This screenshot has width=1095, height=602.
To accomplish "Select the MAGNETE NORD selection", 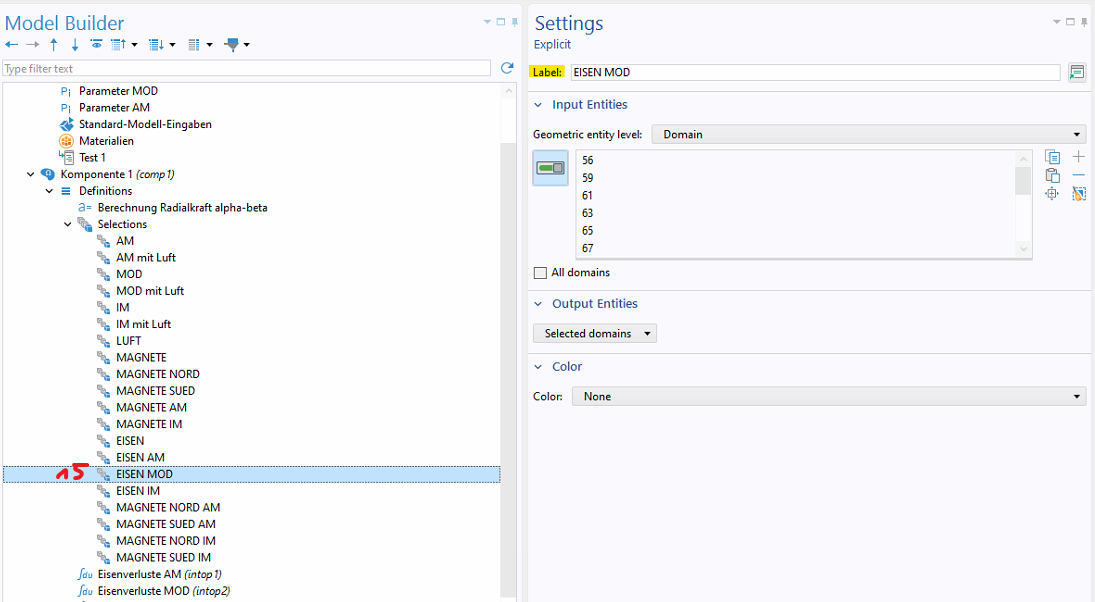I will 157,374.
